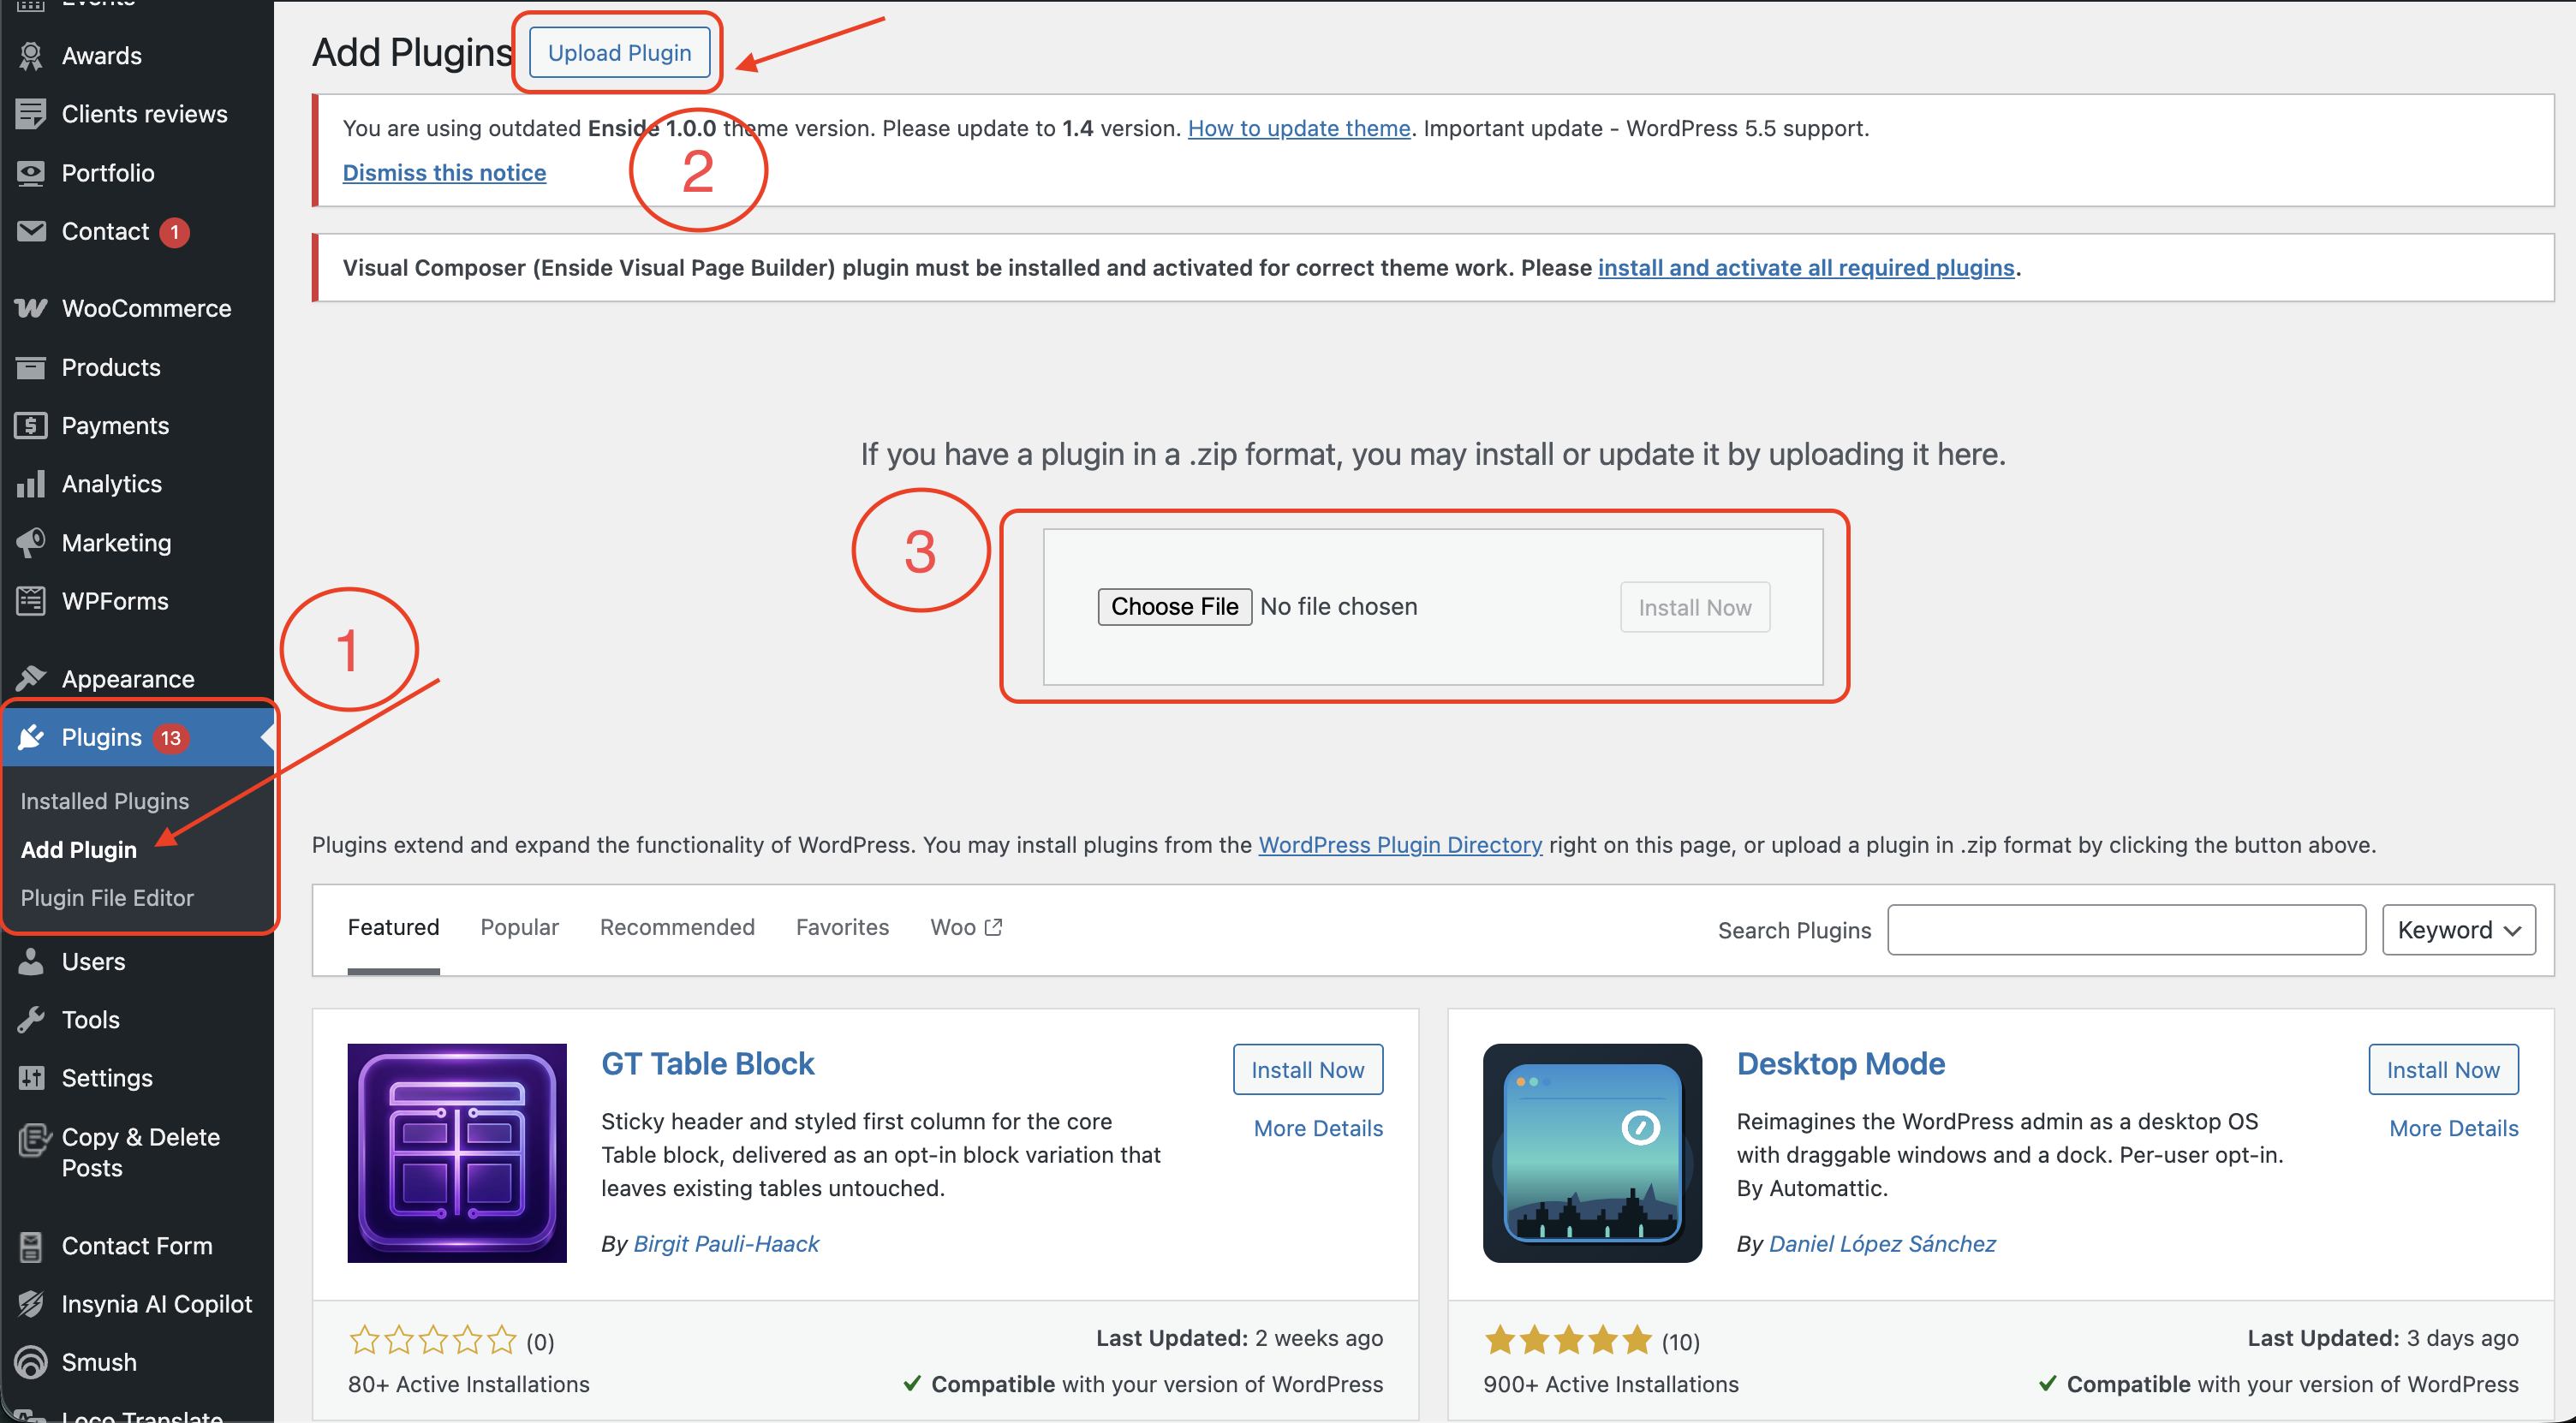Screen dimensions: 2576x1423
Task: Click the How to update theme link
Action: point(1299,128)
